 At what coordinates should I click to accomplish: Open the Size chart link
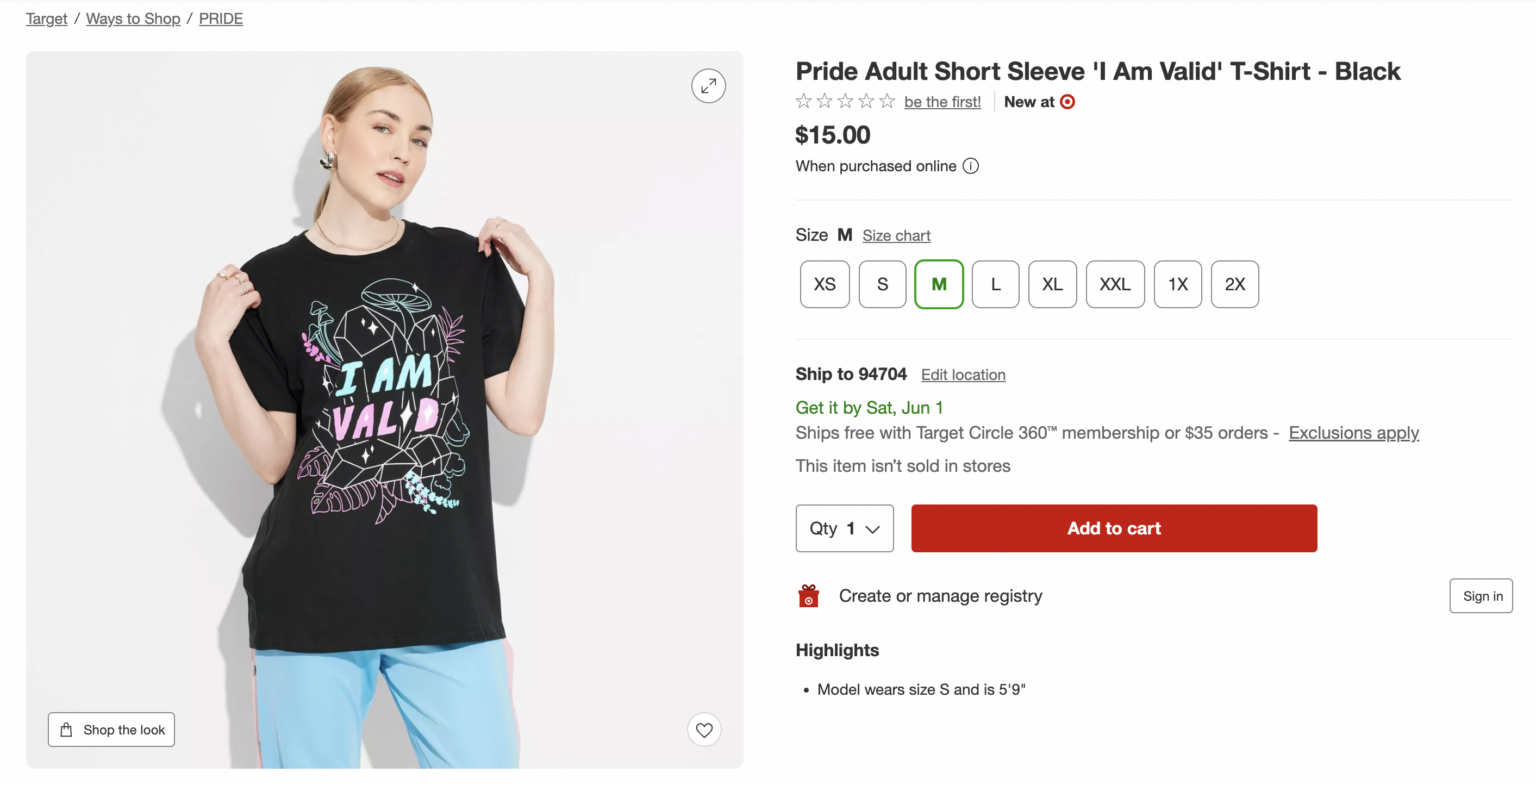tap(896, 236)
